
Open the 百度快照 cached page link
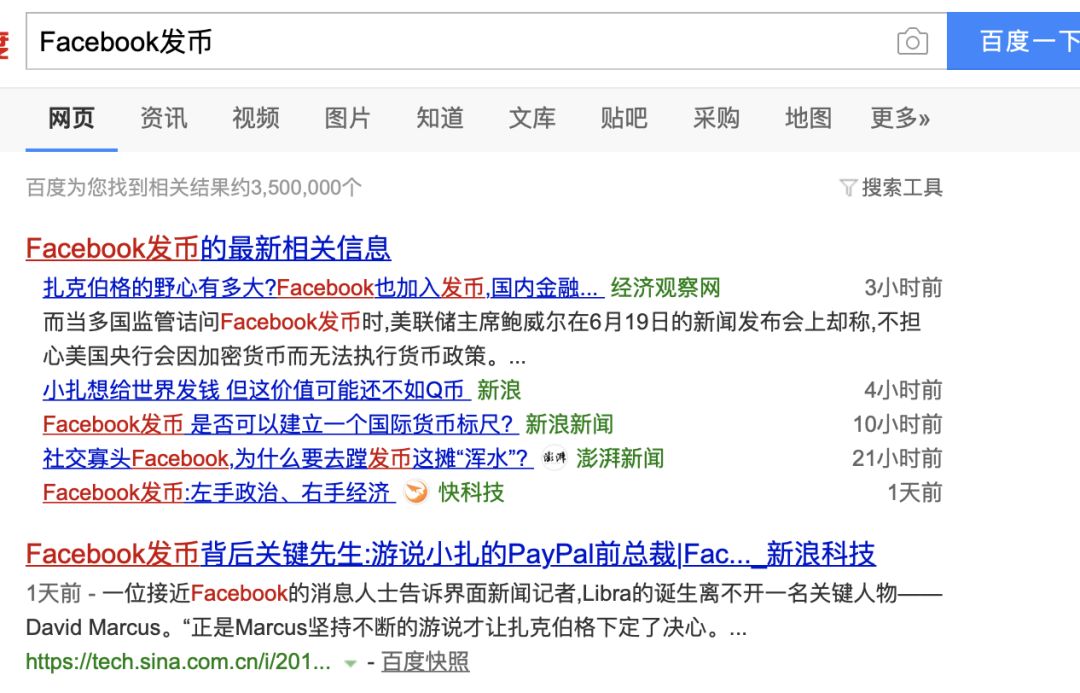point(425,662)
